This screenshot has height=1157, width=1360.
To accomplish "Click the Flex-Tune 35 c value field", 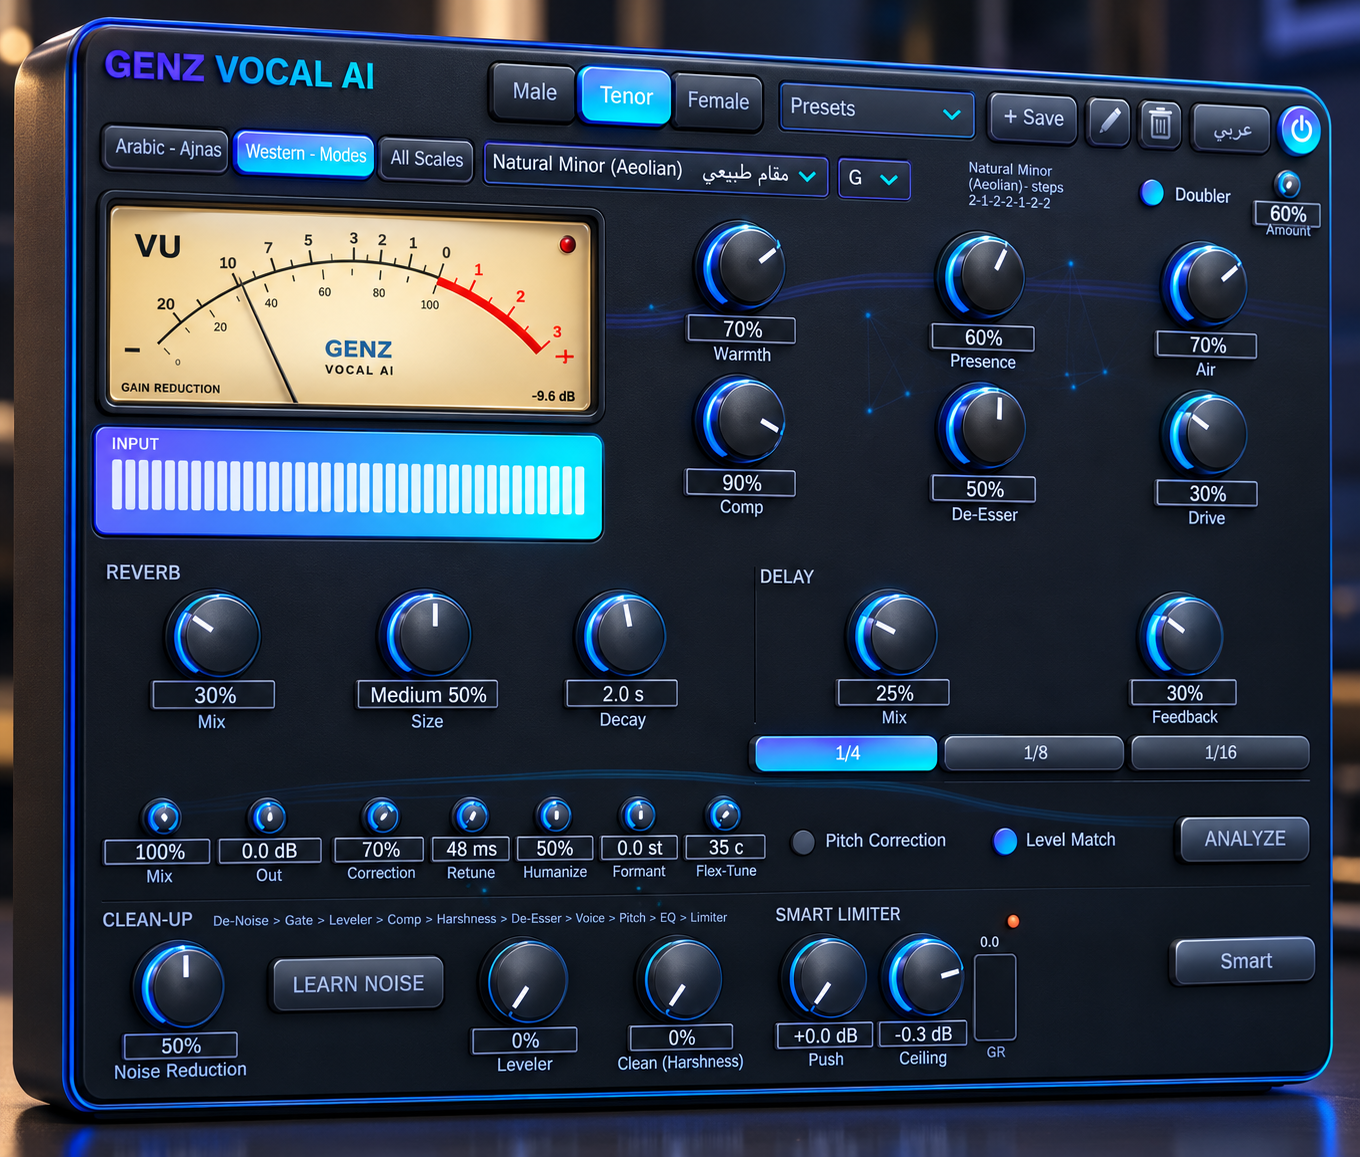I will click(725, 847).
